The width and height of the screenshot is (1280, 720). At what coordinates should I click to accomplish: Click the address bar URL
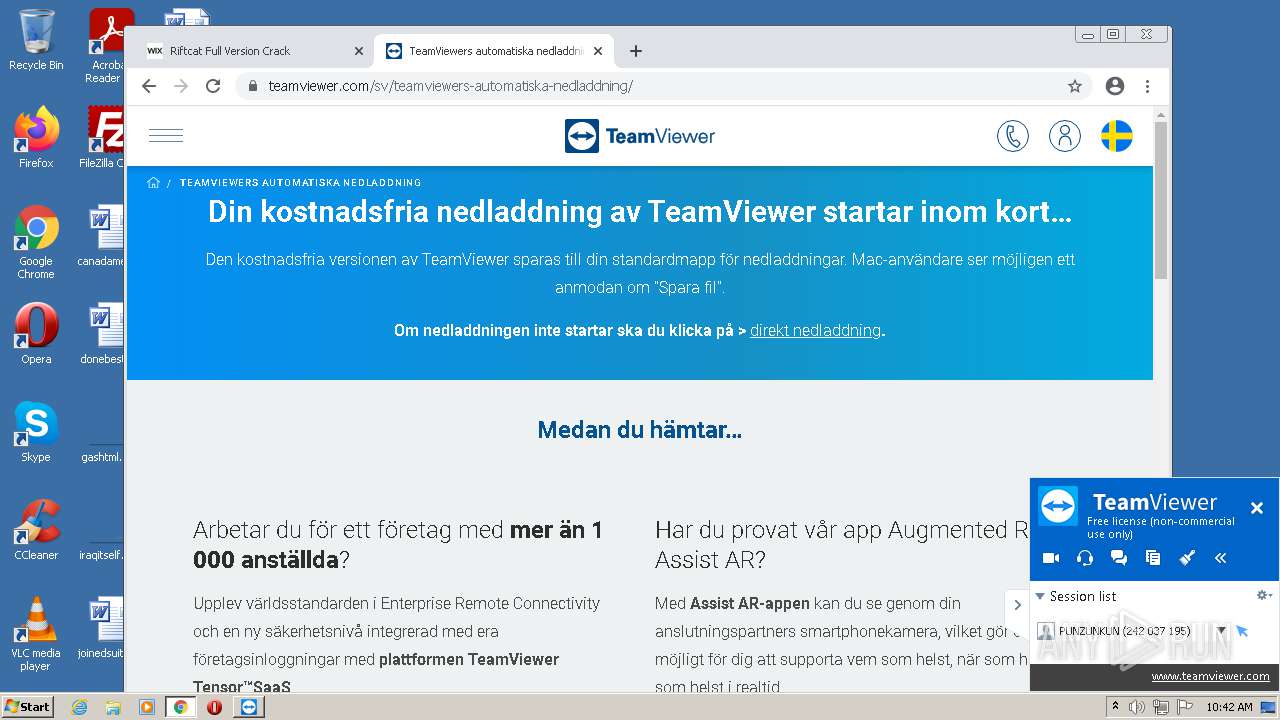point(450,86)
